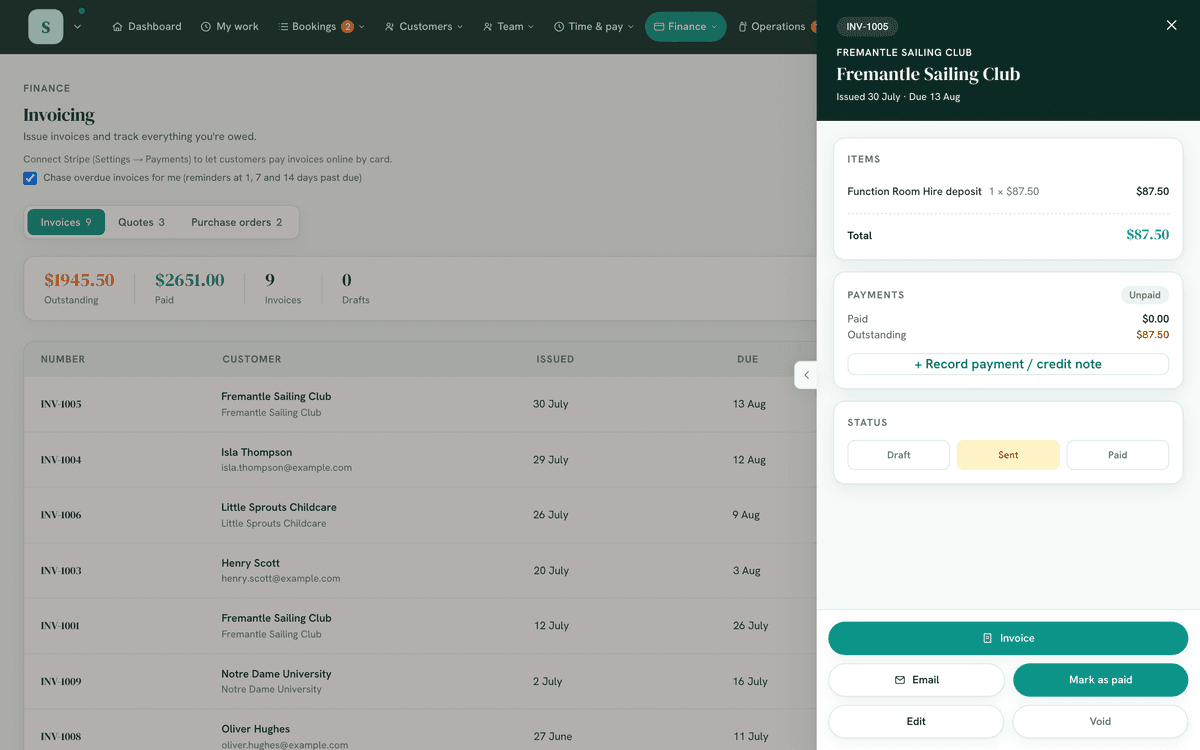Expand the Team menu

click(508, 27)
